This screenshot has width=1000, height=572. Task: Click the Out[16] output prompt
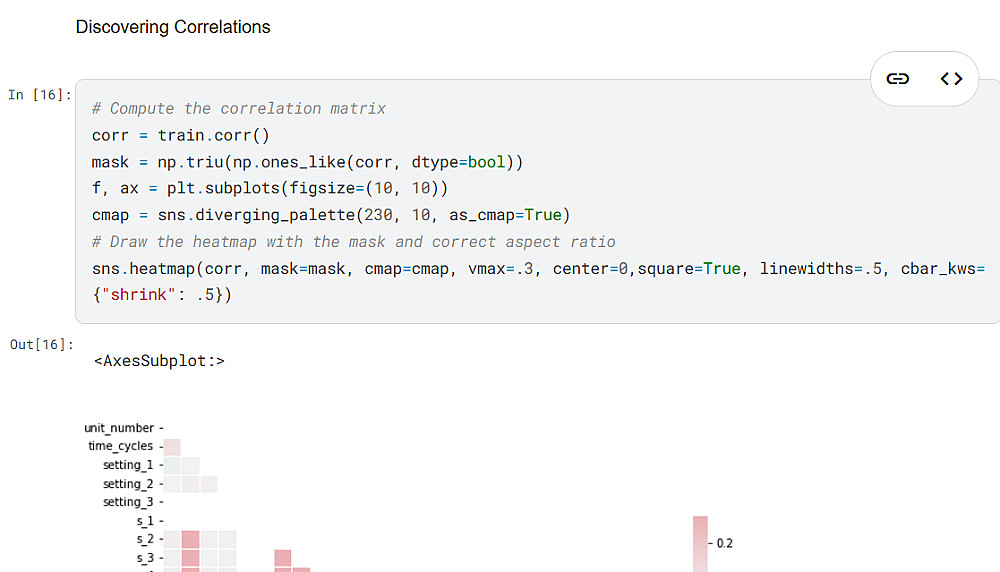[42, 345]
